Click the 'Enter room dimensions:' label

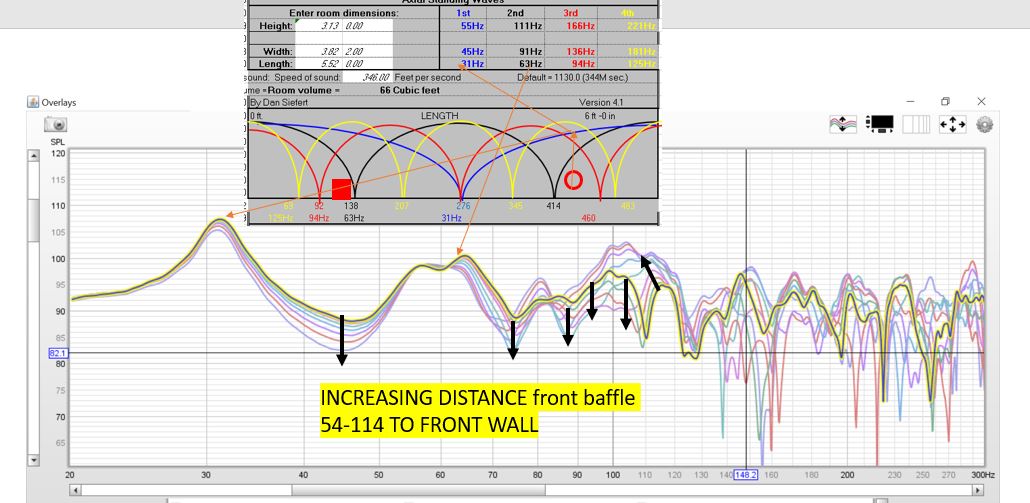point(344,13)
